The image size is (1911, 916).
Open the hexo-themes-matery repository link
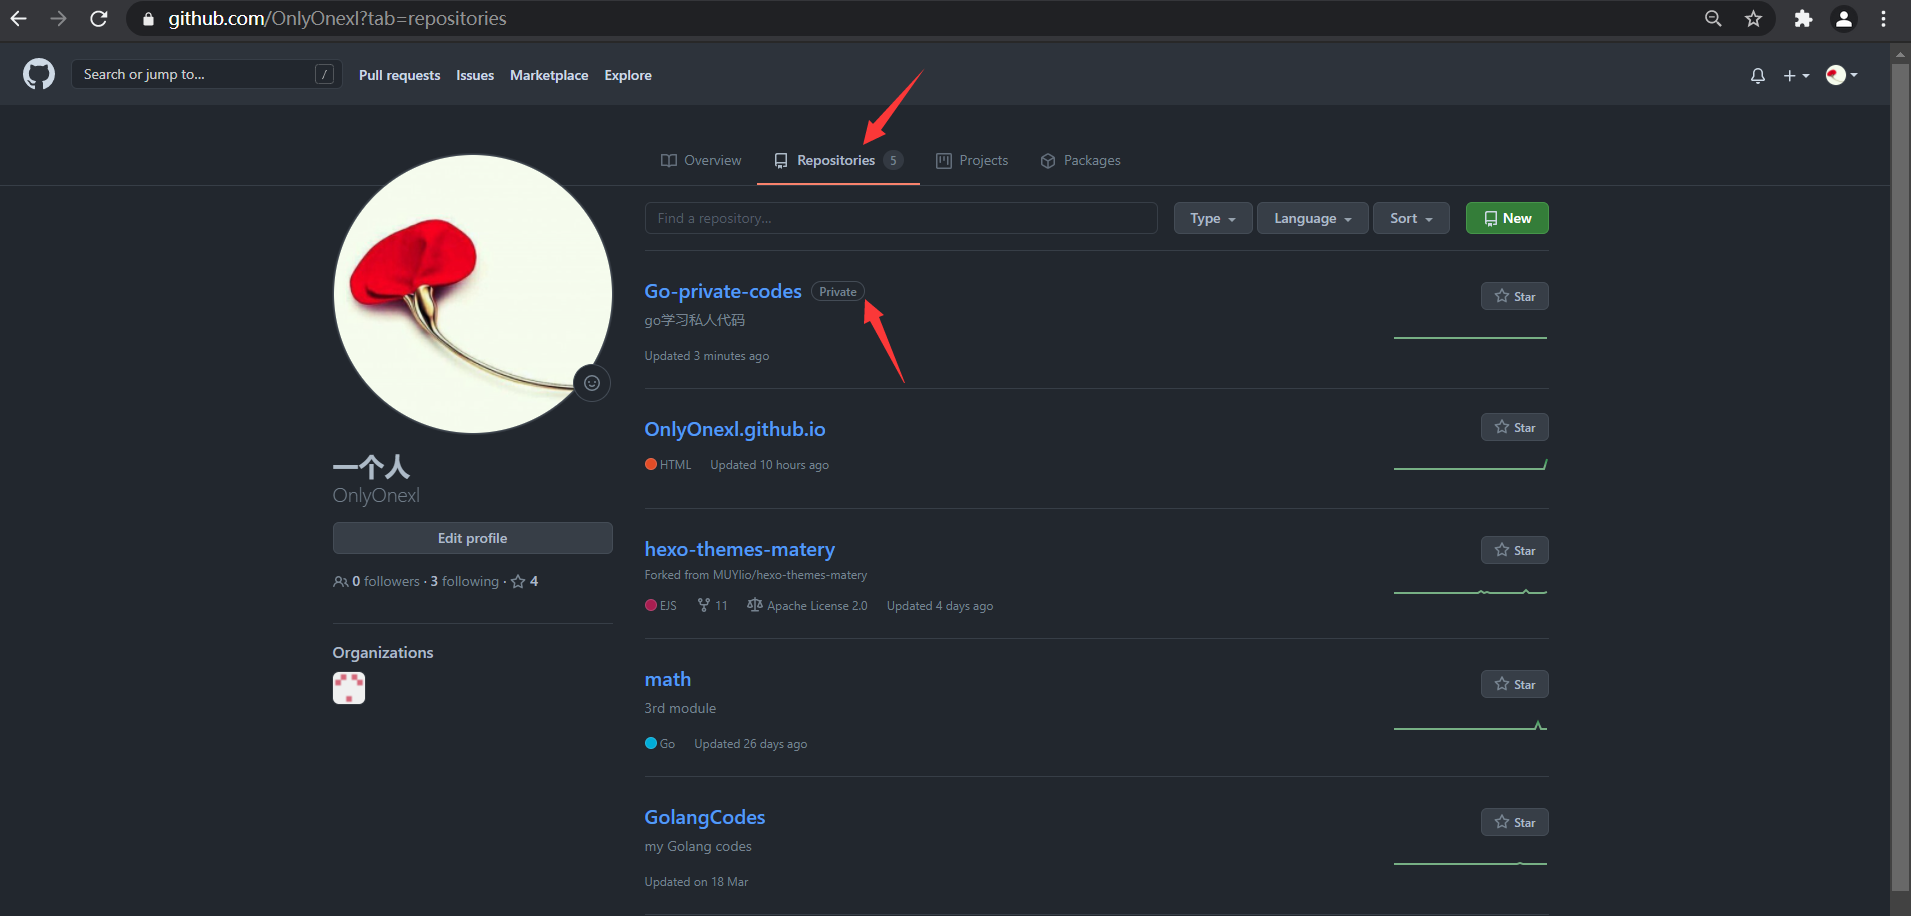pos(740,549)
